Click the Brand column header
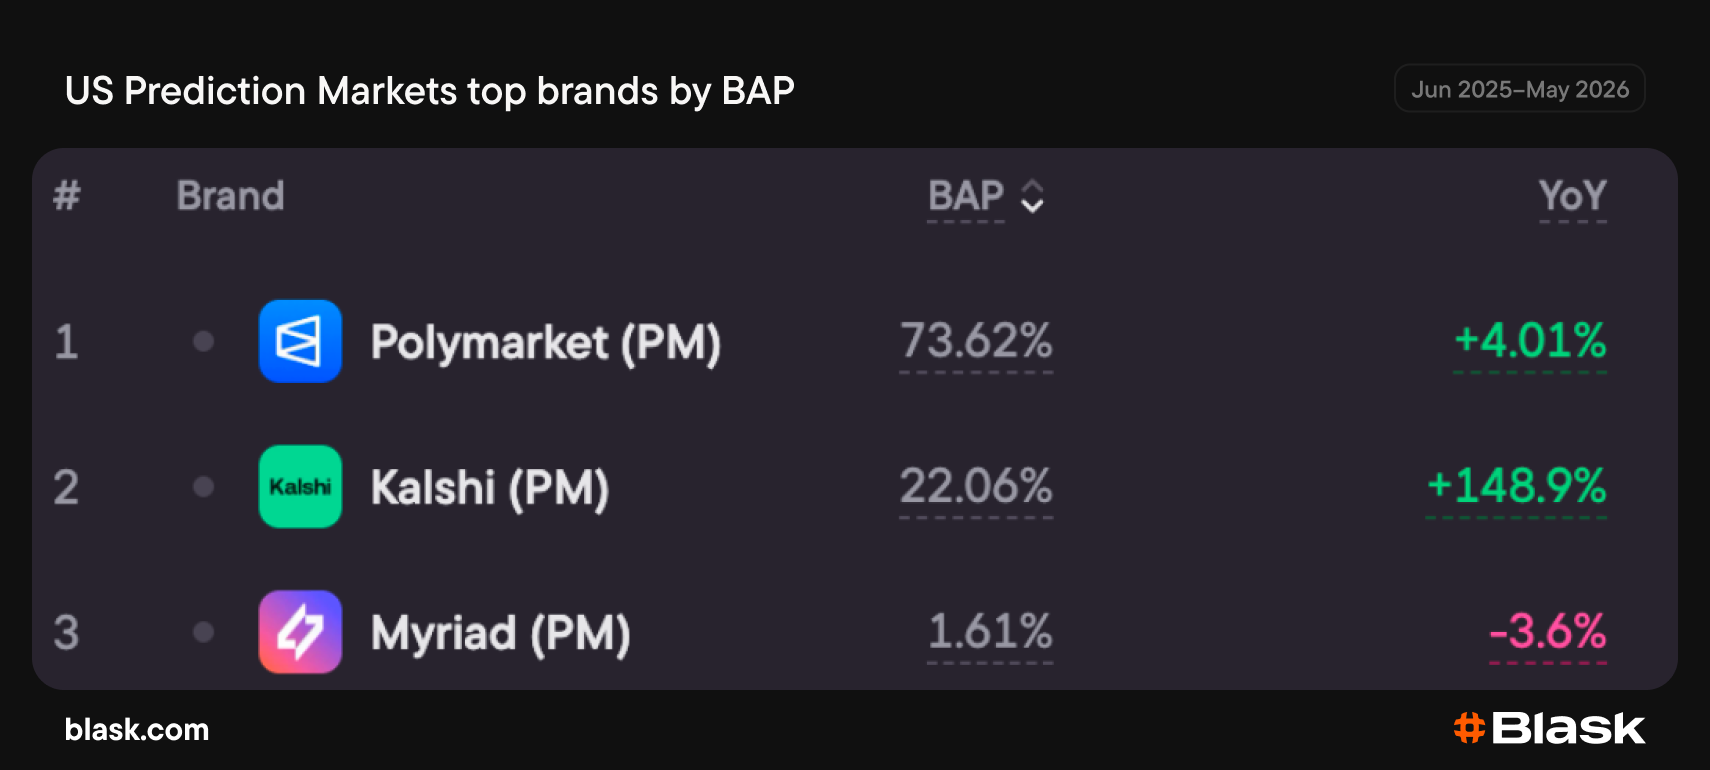Image resolution: width=1710 pixels, height=770 pixels. 231,196
